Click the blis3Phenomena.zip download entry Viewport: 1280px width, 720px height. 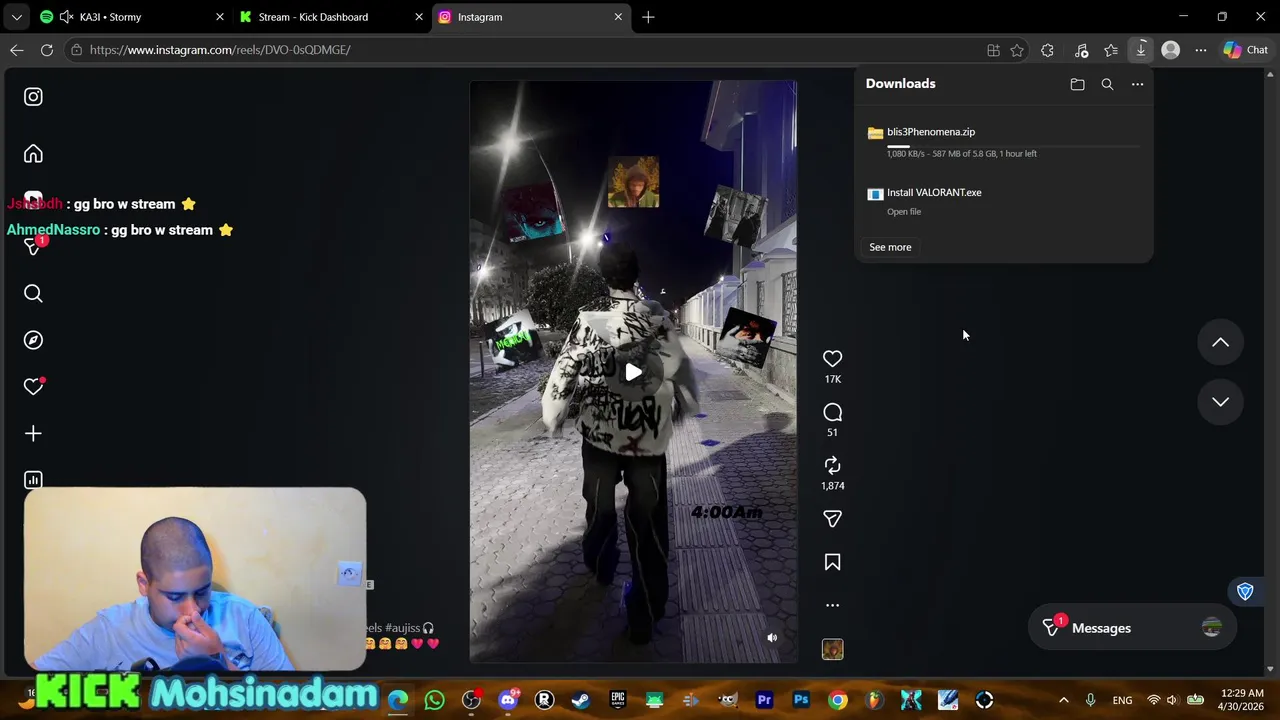pyautogui.click(x=1004, y=142)
